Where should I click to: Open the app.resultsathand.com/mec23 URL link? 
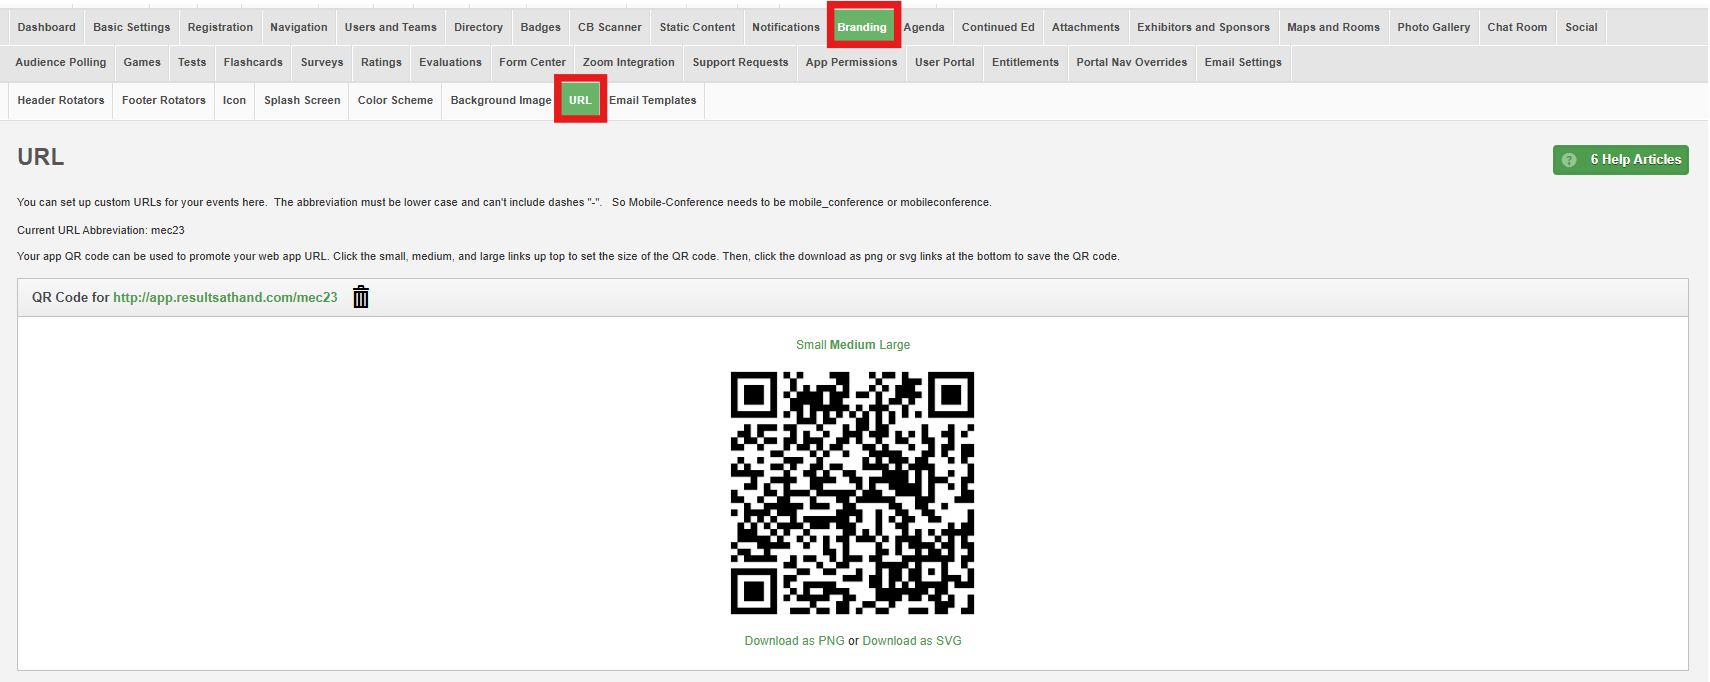click(225, 298)
